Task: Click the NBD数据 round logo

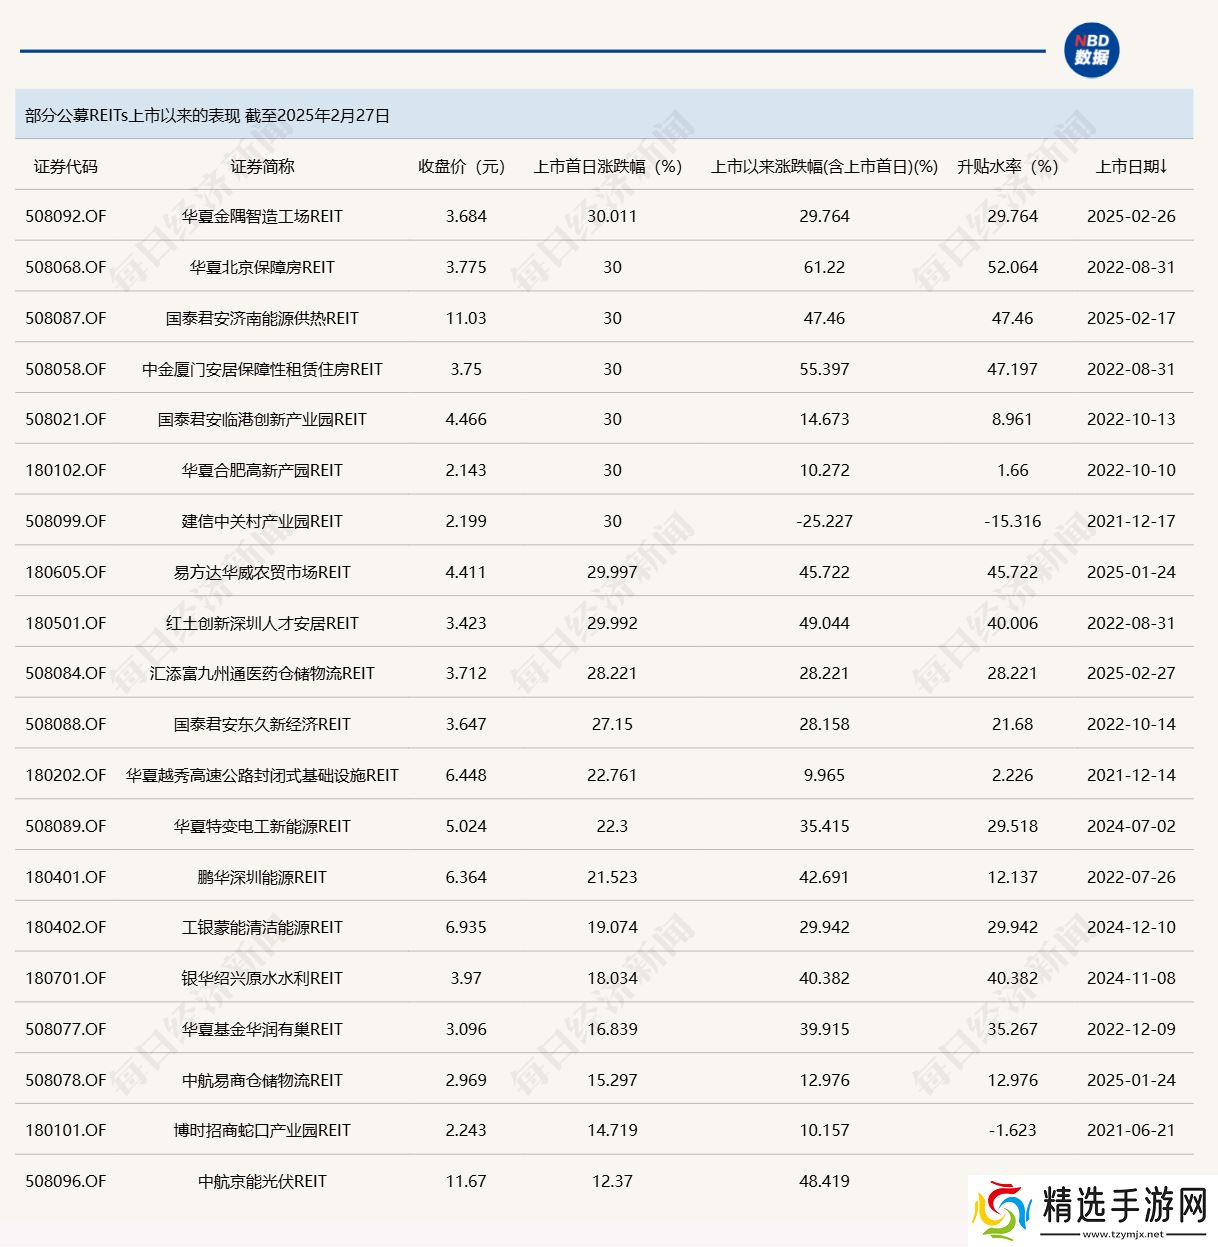Action: [1091, 51]
